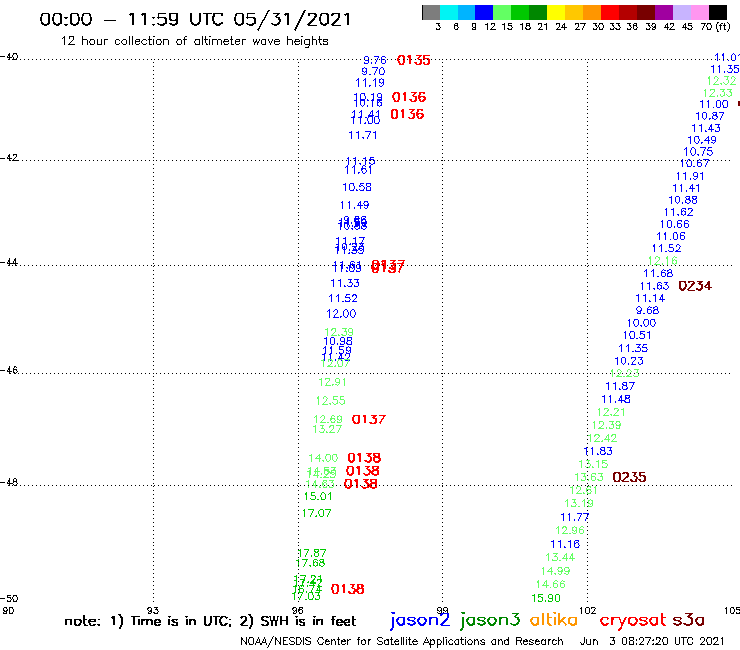Click the subtitle '12 hour collection of altimeter wave heights'
Viewport: 740px width, 650px height.
point(194,41)
